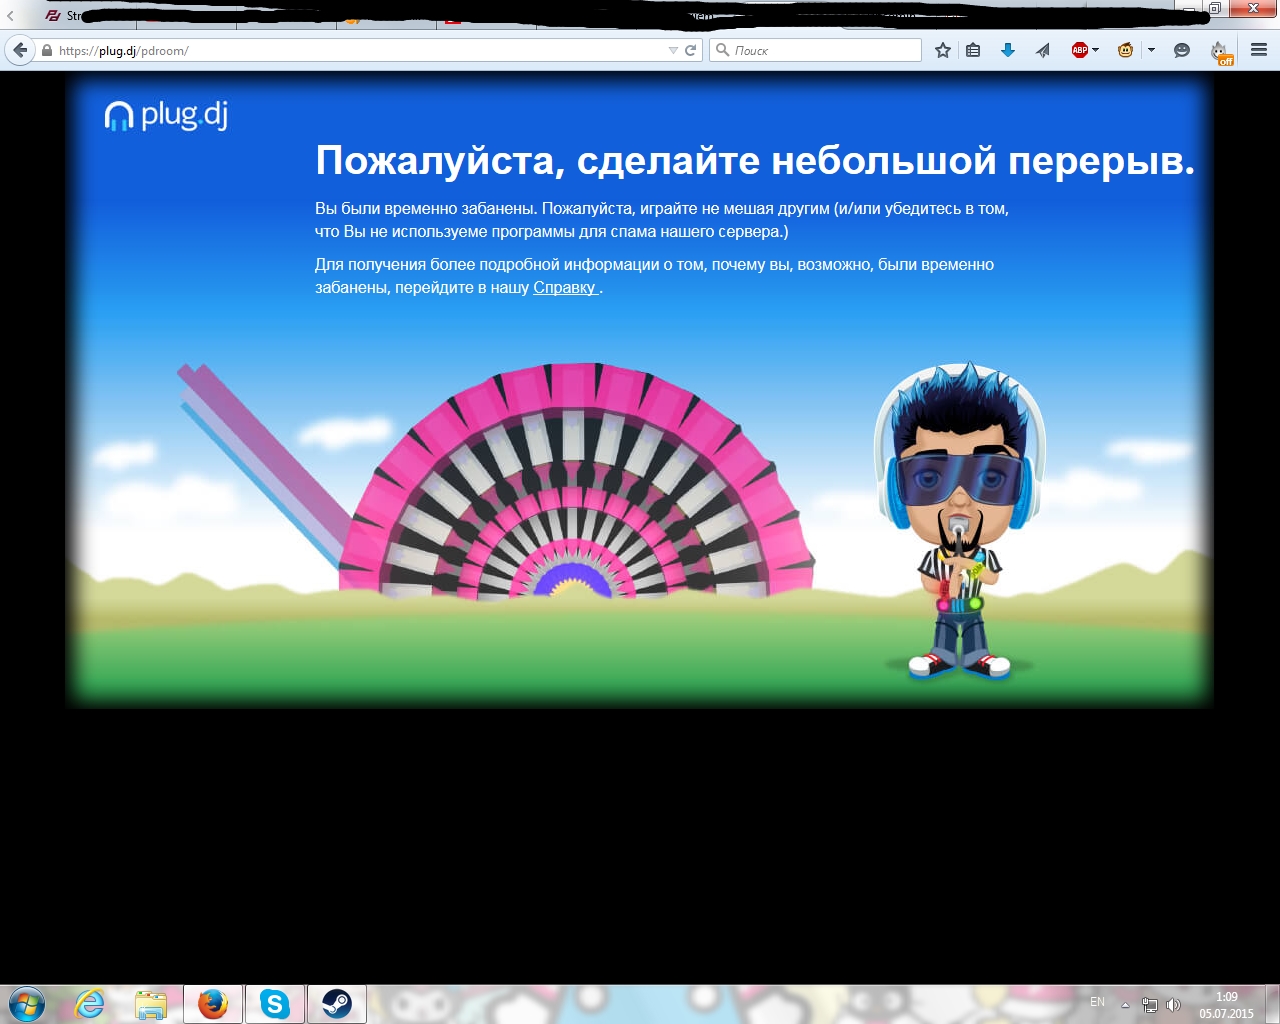Click the paper plane share icon

pos(1043,50)
